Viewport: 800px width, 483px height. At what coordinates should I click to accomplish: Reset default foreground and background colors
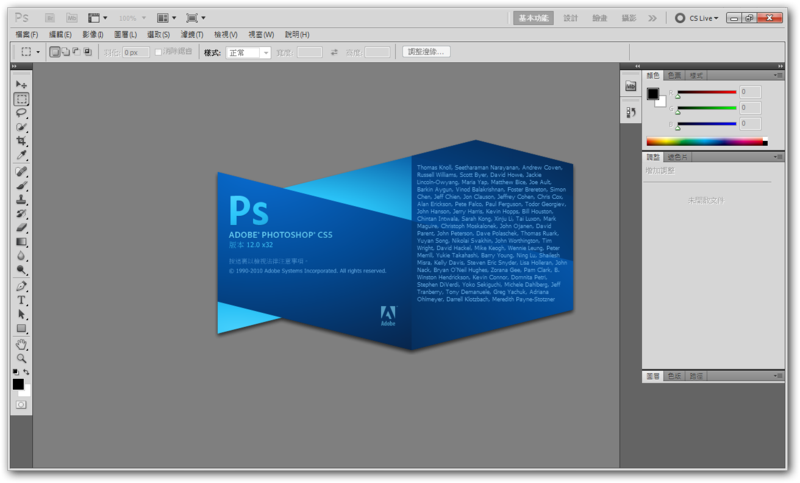tap(16, 372)
